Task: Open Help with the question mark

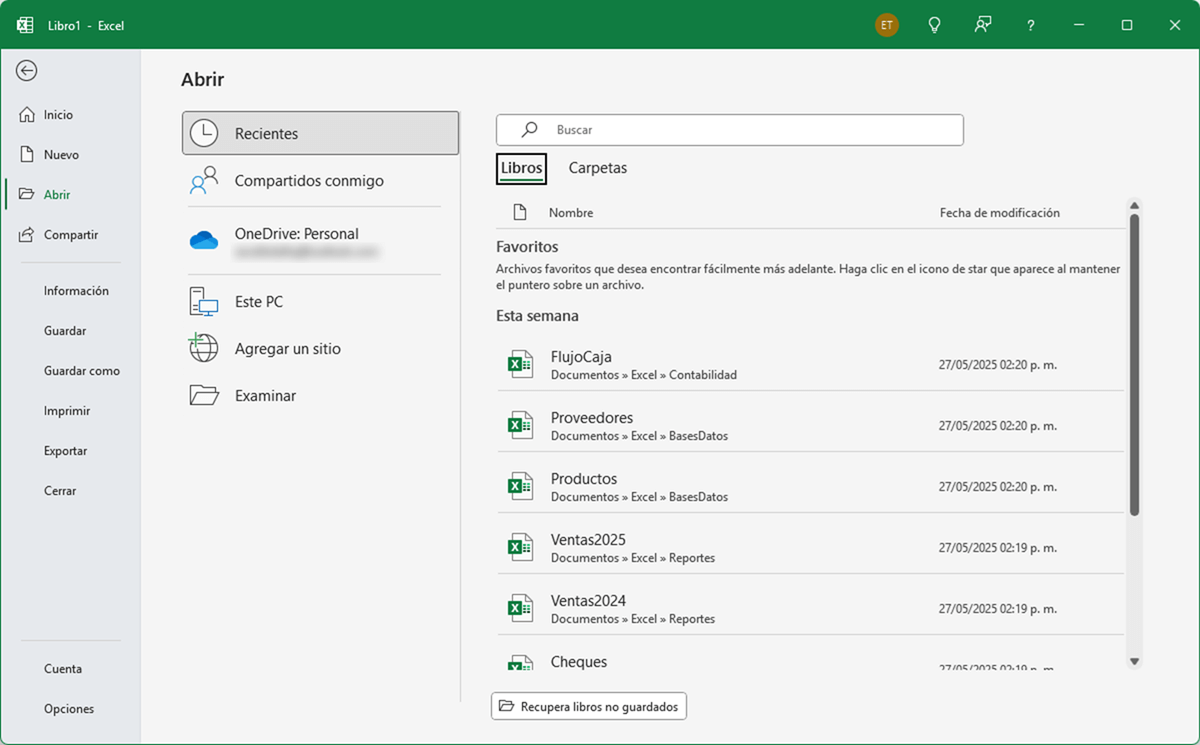Action: (x=1031, y=25)
